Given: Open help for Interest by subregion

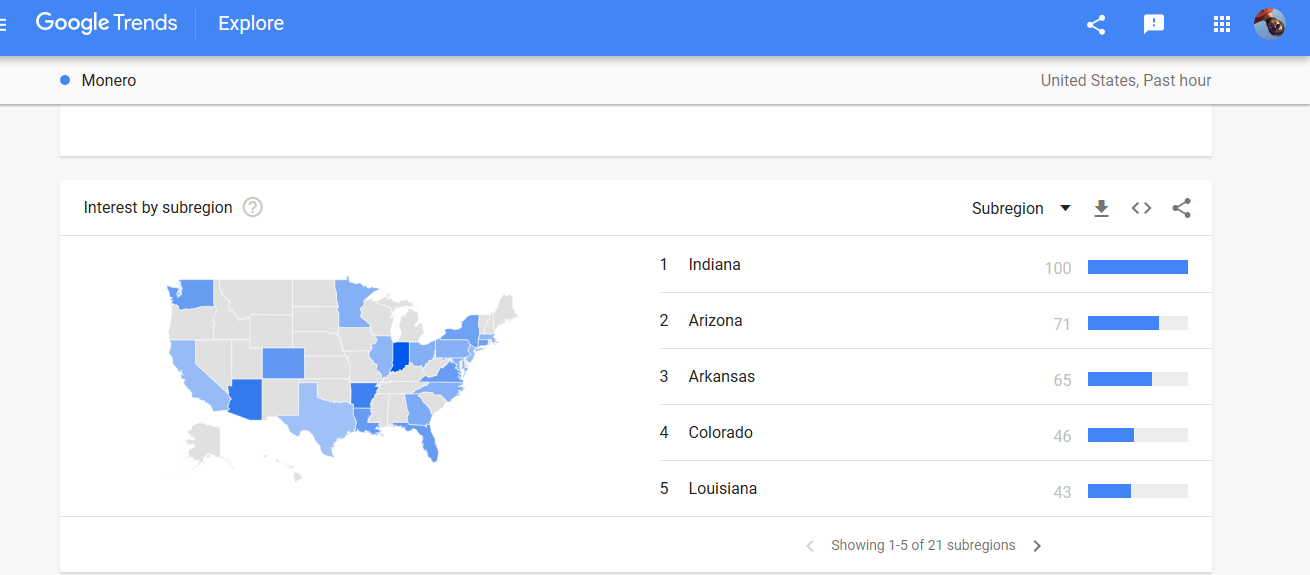Looking at the screenshot, I should [x=253, y=208].
